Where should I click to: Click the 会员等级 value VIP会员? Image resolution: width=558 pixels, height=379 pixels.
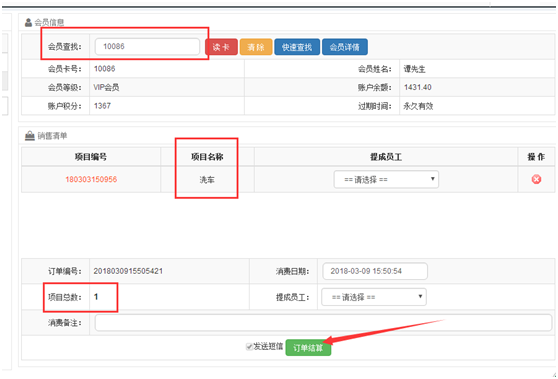coord(106,87)
